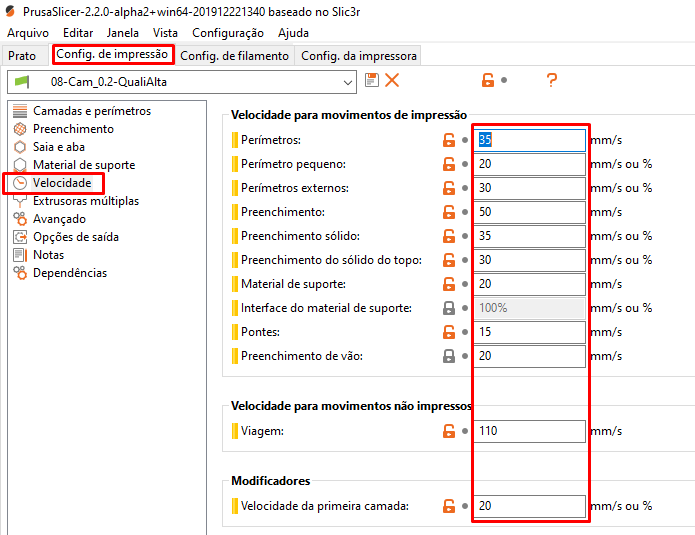Image resolution: width=695 pixels, height=535 pixels.
Task: Open the Janela menu
Action: tap(123, 33)
